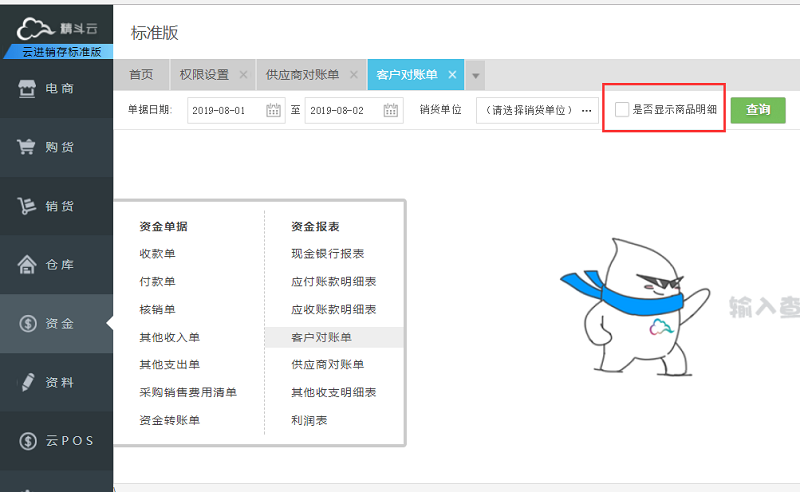Select 现金银行报表 in 资金报表 list
This screenshot has width=800, height=492.
coord(327,254)
